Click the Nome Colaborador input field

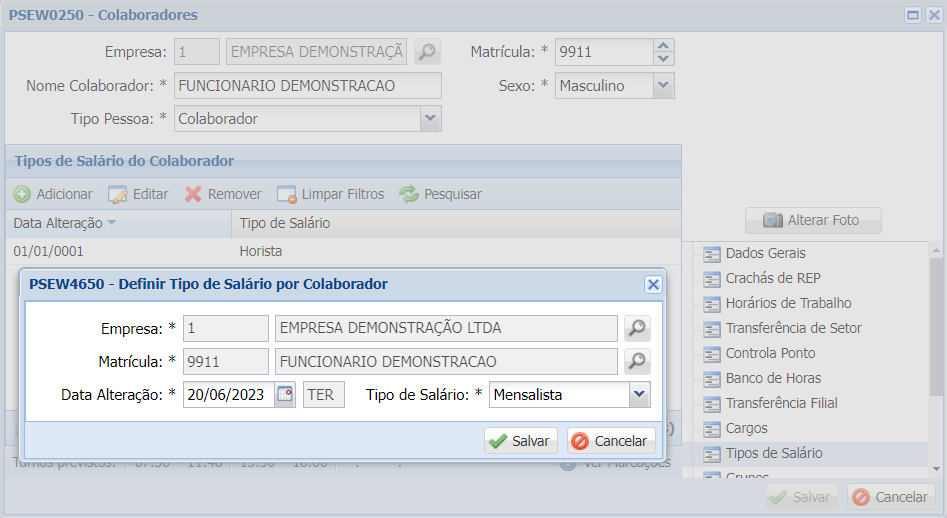(307, 86)
